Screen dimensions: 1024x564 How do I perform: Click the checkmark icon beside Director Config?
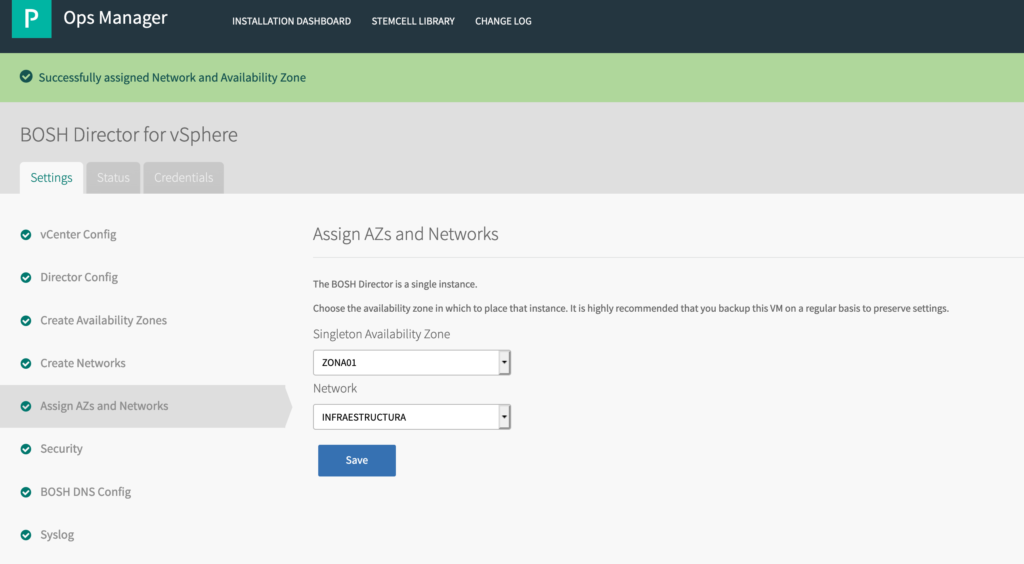click(x=26, y=277)
